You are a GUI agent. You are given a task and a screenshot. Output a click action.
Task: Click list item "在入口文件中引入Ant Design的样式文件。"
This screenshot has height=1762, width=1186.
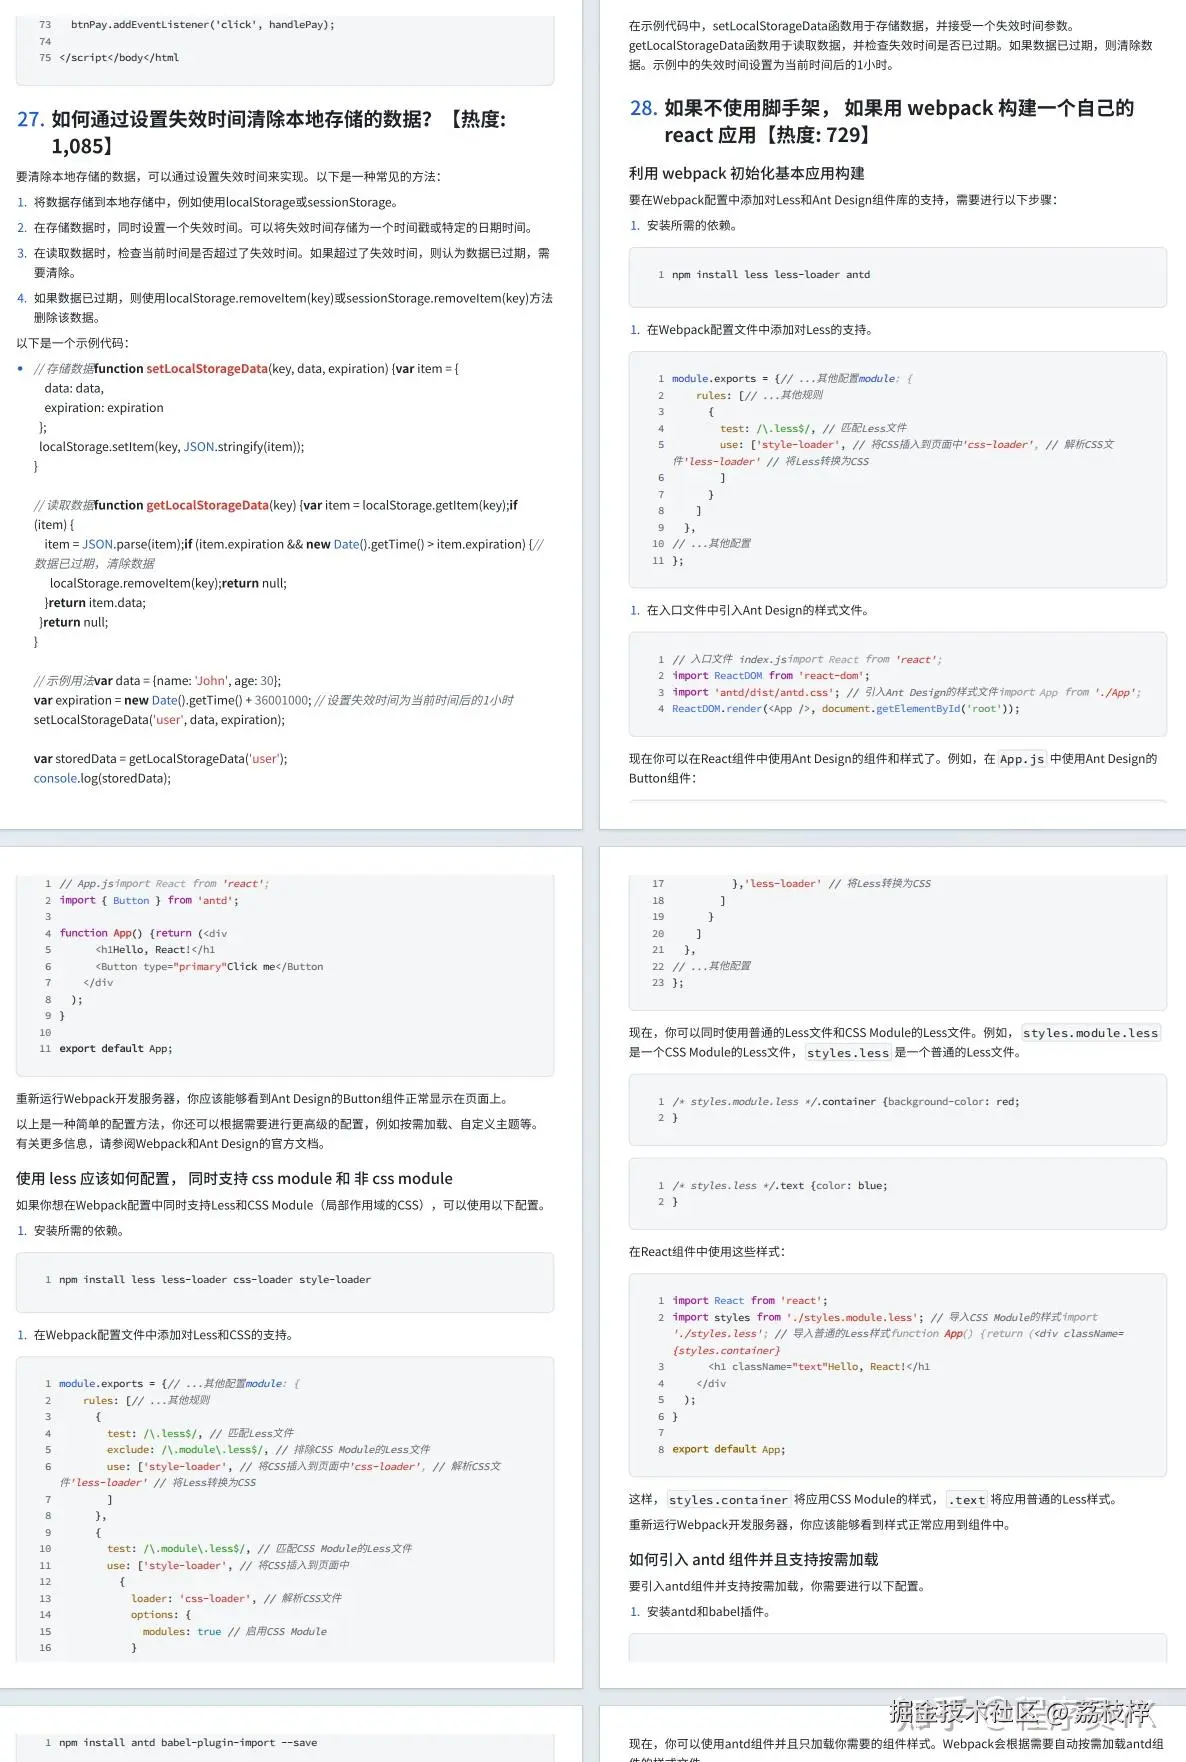tap(760, 610)
